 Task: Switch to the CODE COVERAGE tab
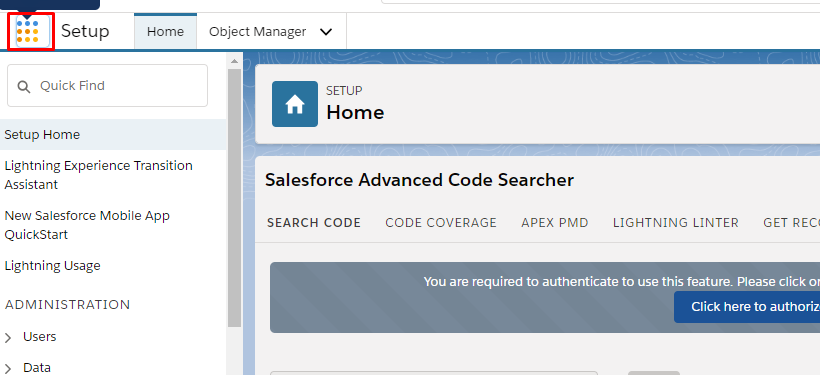pyautogui.click(x=441, y=223)
